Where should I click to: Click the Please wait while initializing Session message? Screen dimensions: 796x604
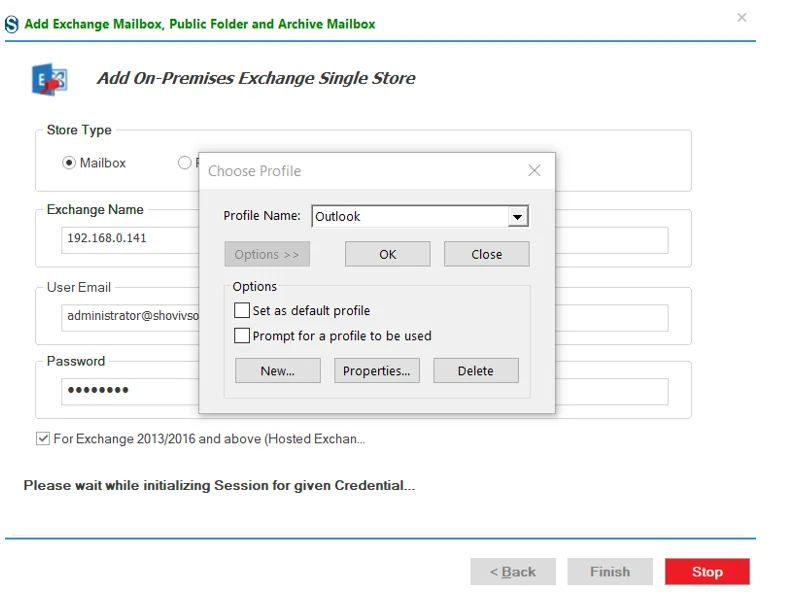click(x=219, y=485)
